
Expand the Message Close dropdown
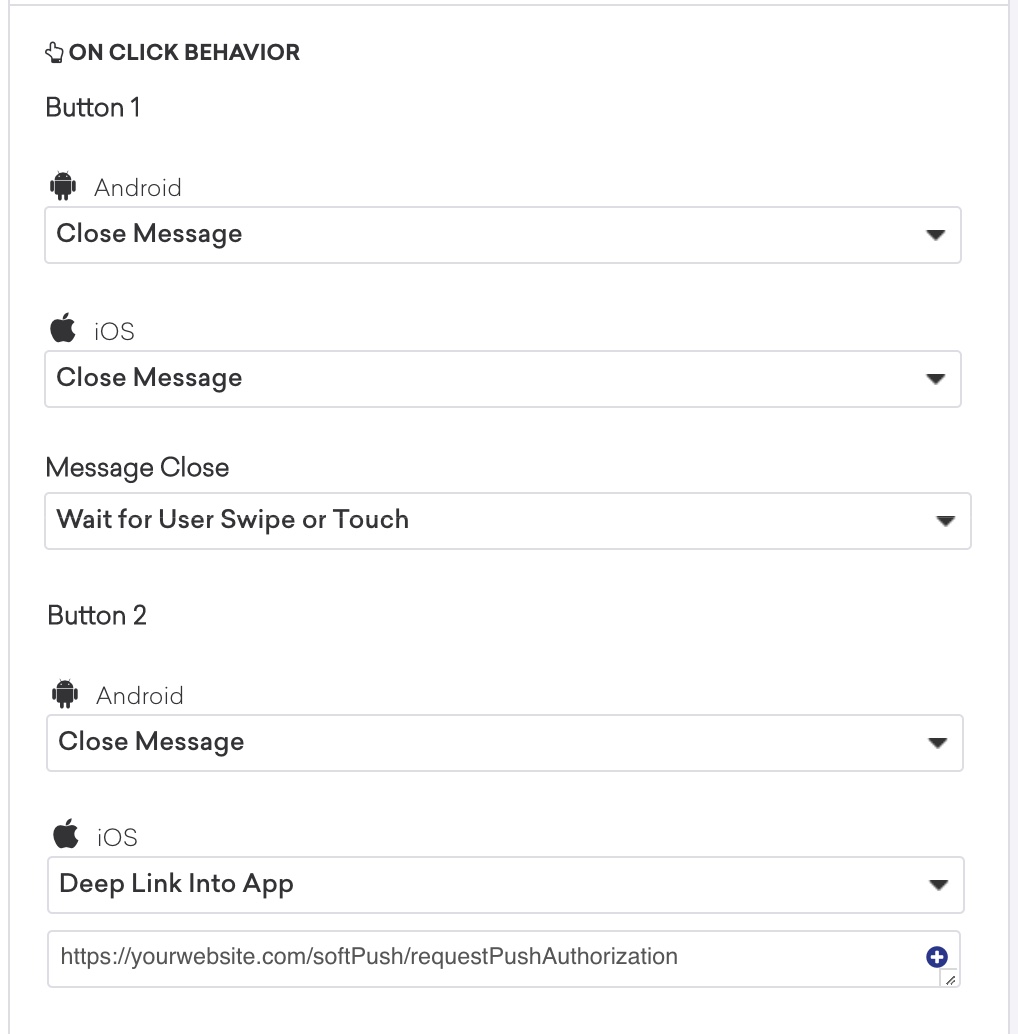[x=508, y=521]
